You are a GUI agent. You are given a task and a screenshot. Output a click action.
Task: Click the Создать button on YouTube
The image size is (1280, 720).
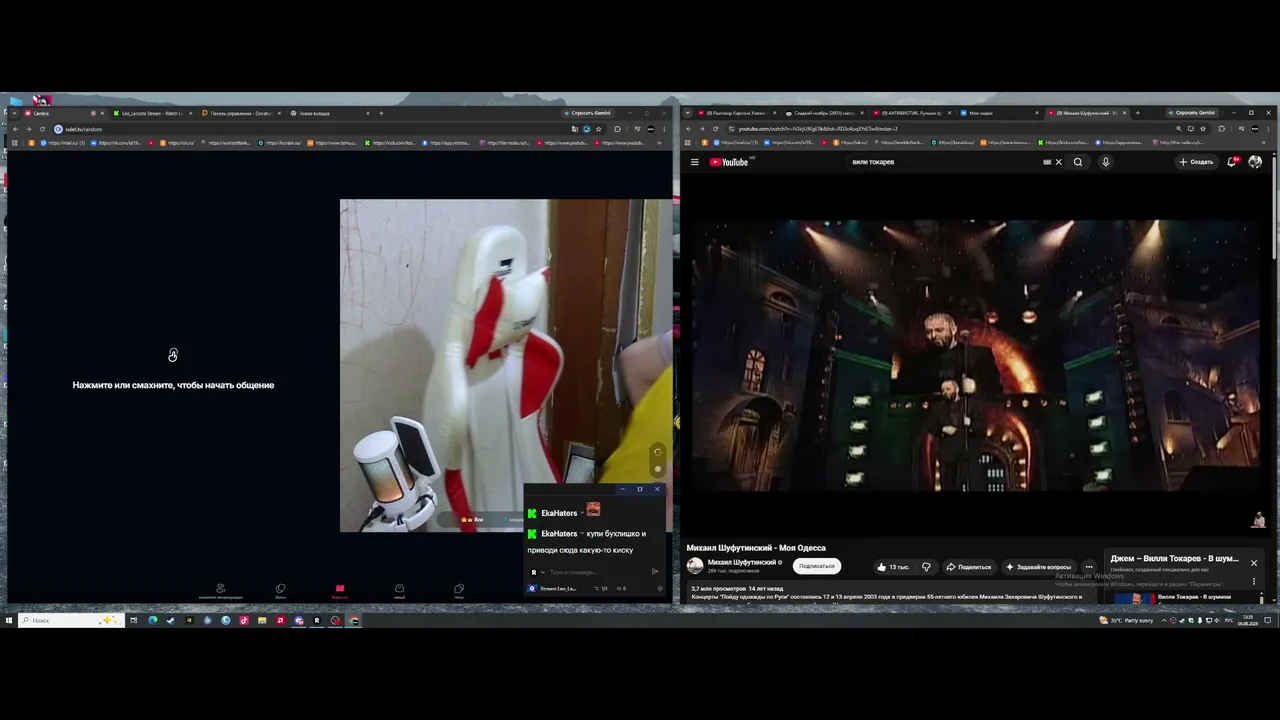tap(1196, 162)
